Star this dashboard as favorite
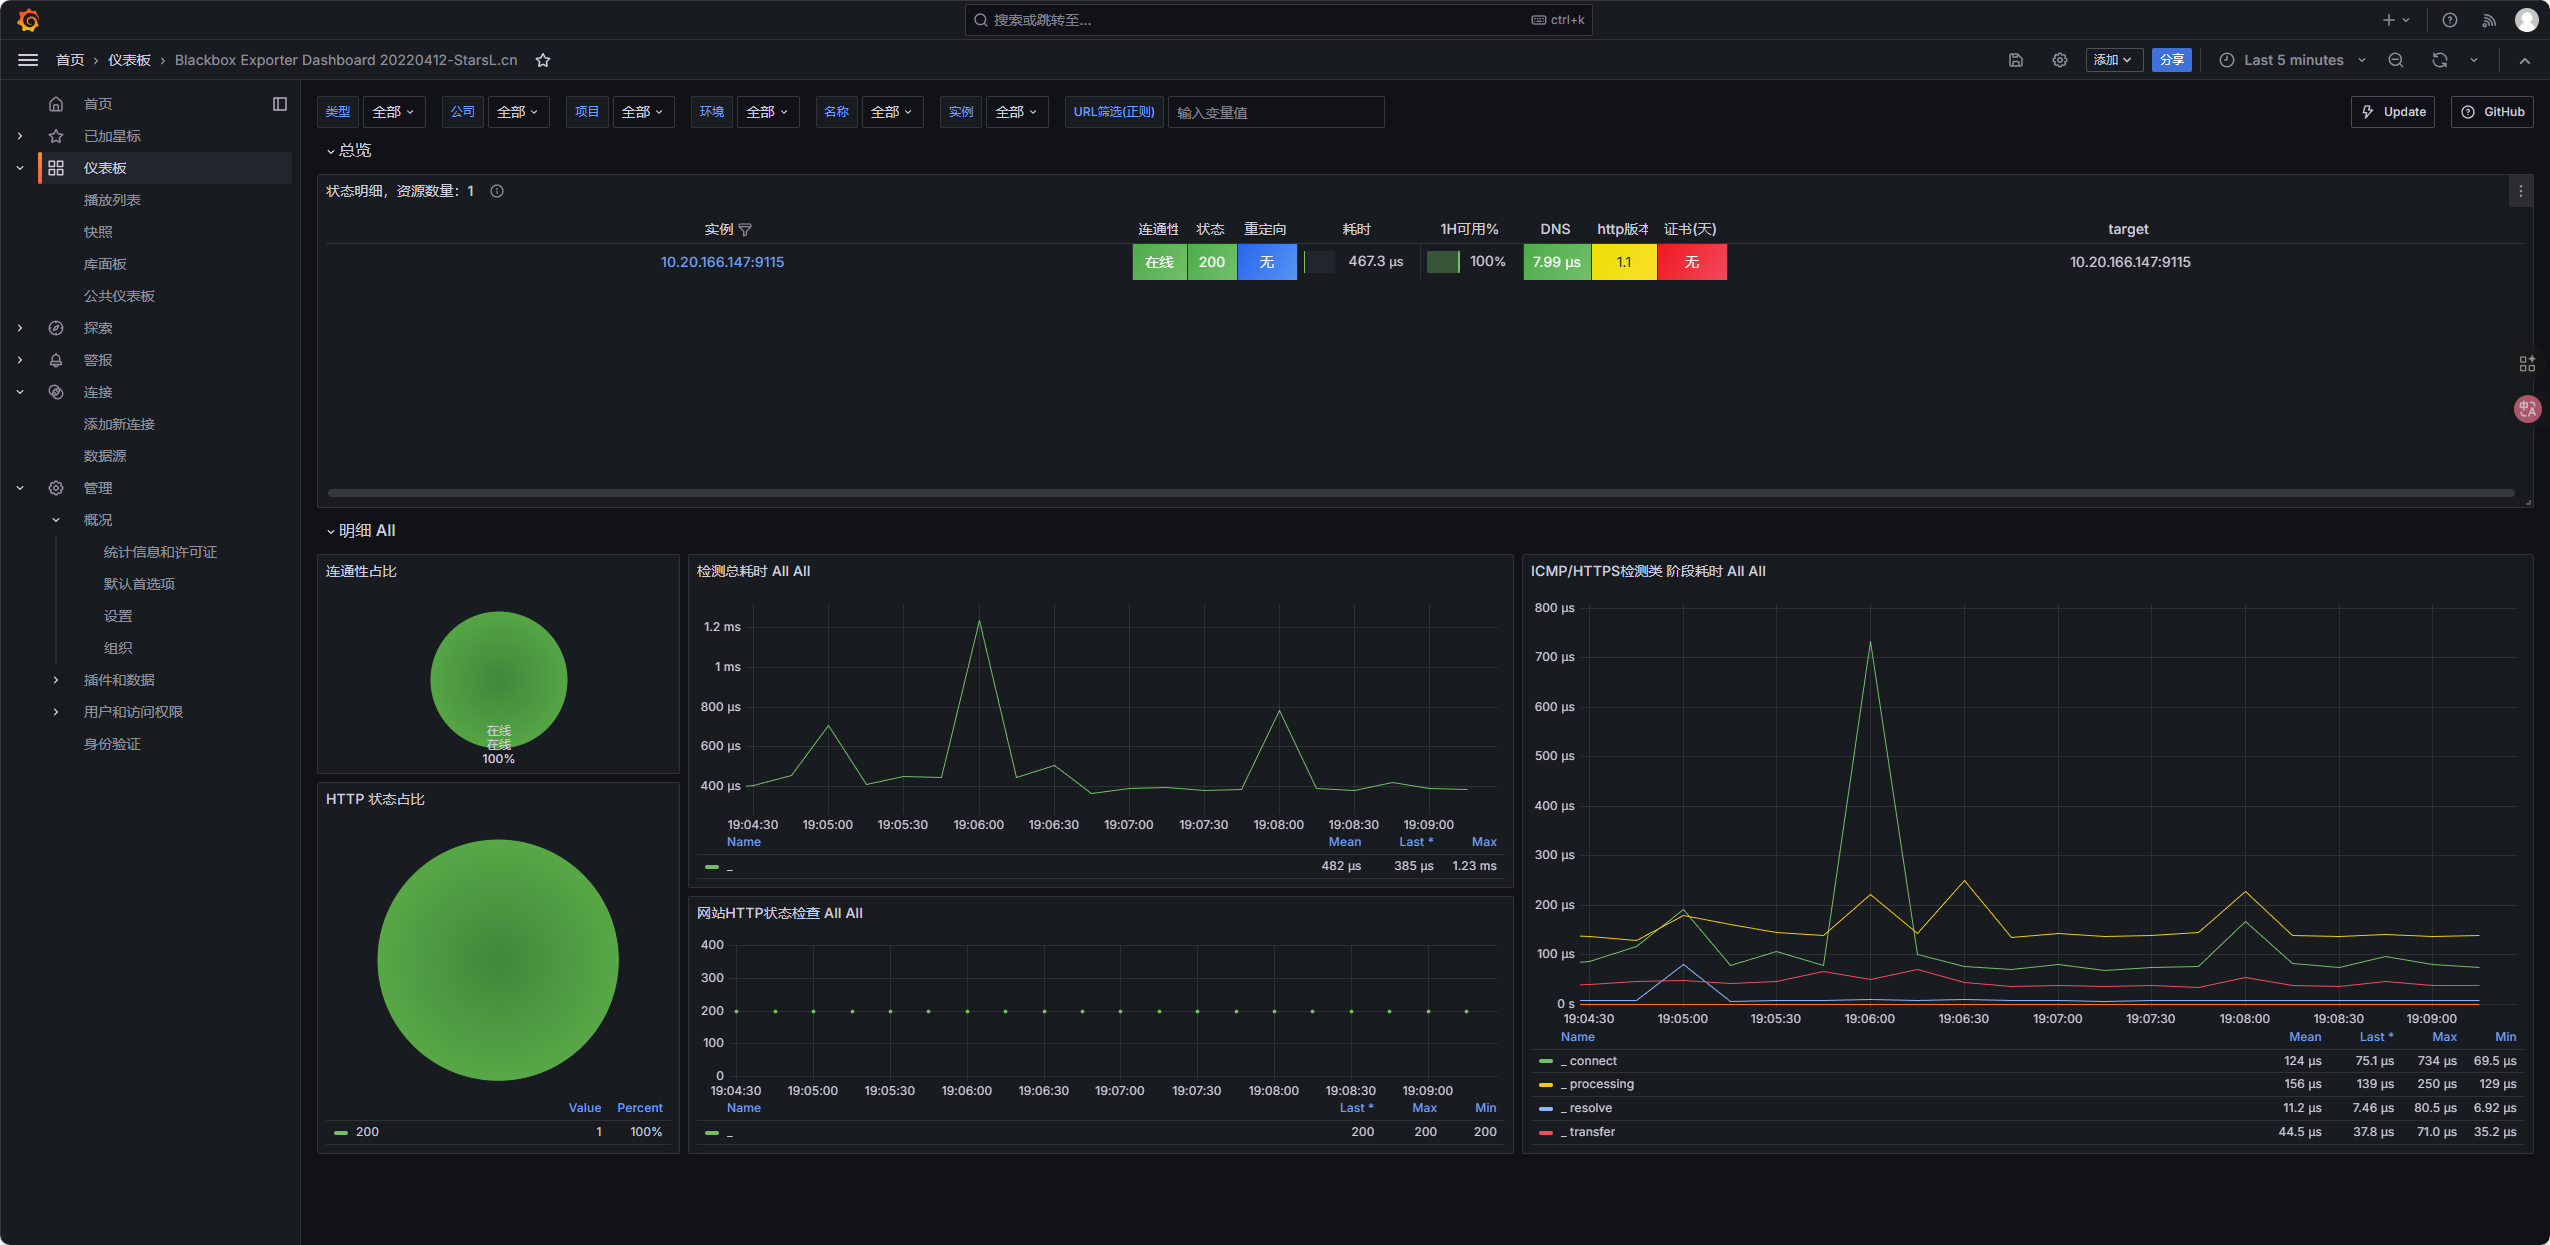This screenshot has width=2550, height=1245. (x=543, y=60)
